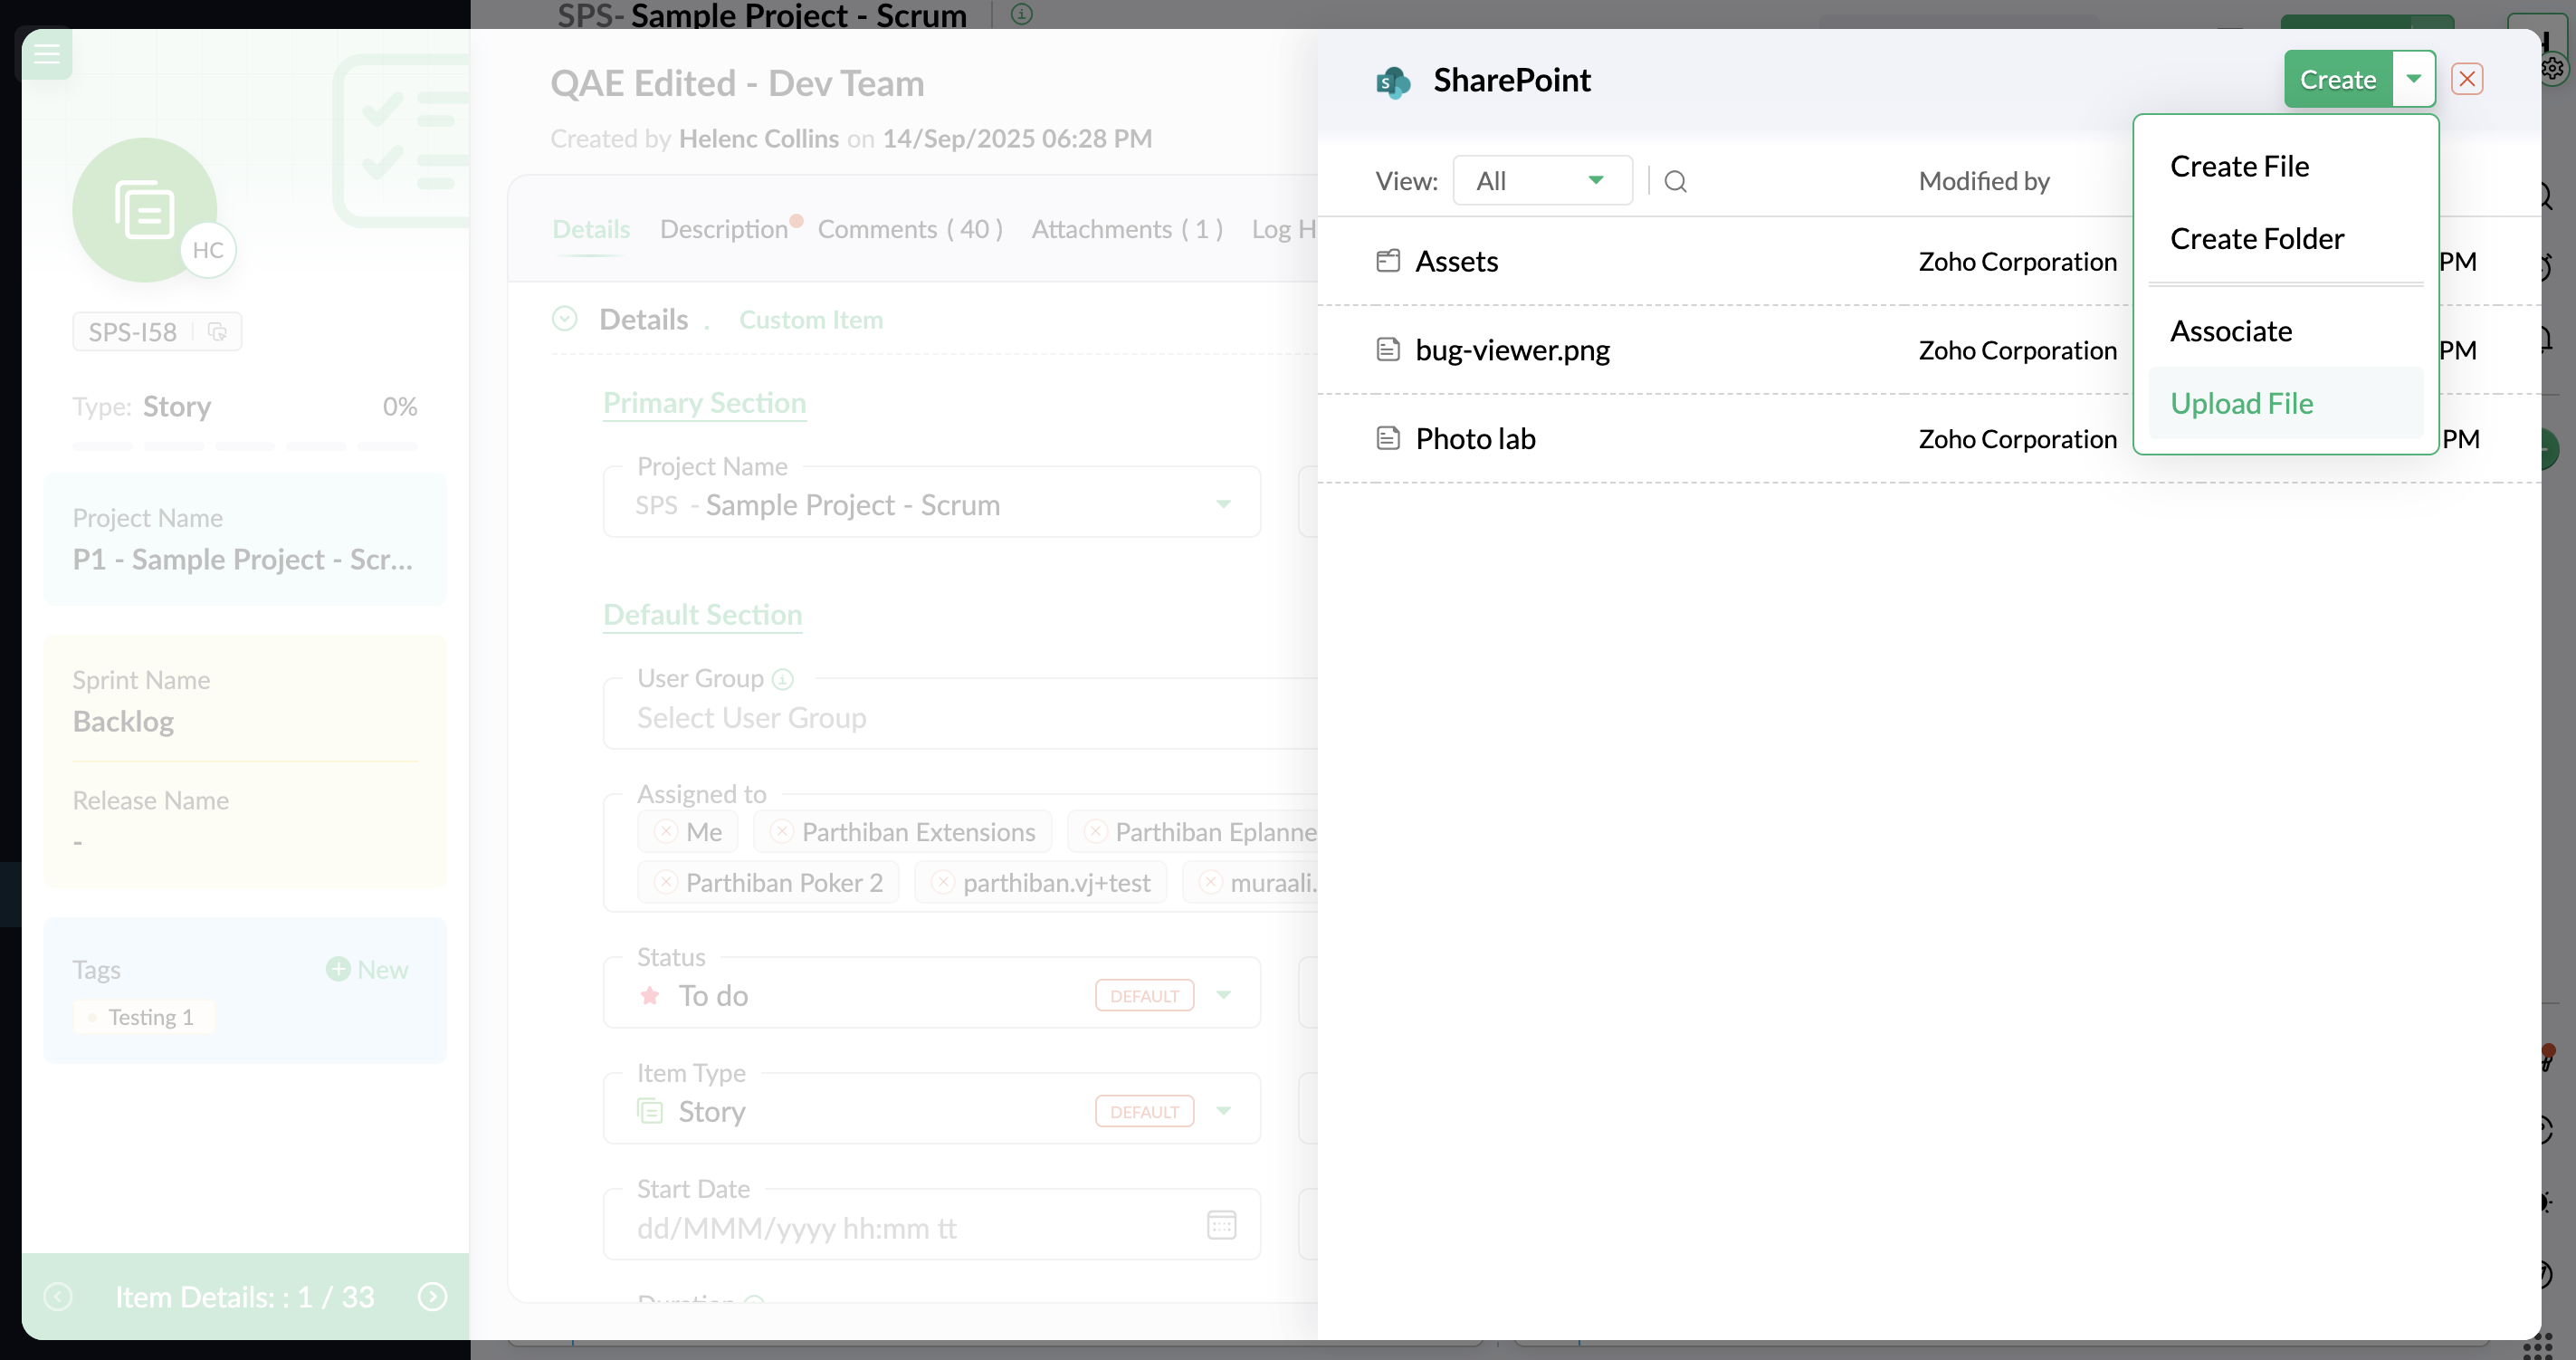Image resolution: width=2576 pixels, height=1360 pixels.
Task: Click the Assets folder icon
Action: pos(1388,261)
